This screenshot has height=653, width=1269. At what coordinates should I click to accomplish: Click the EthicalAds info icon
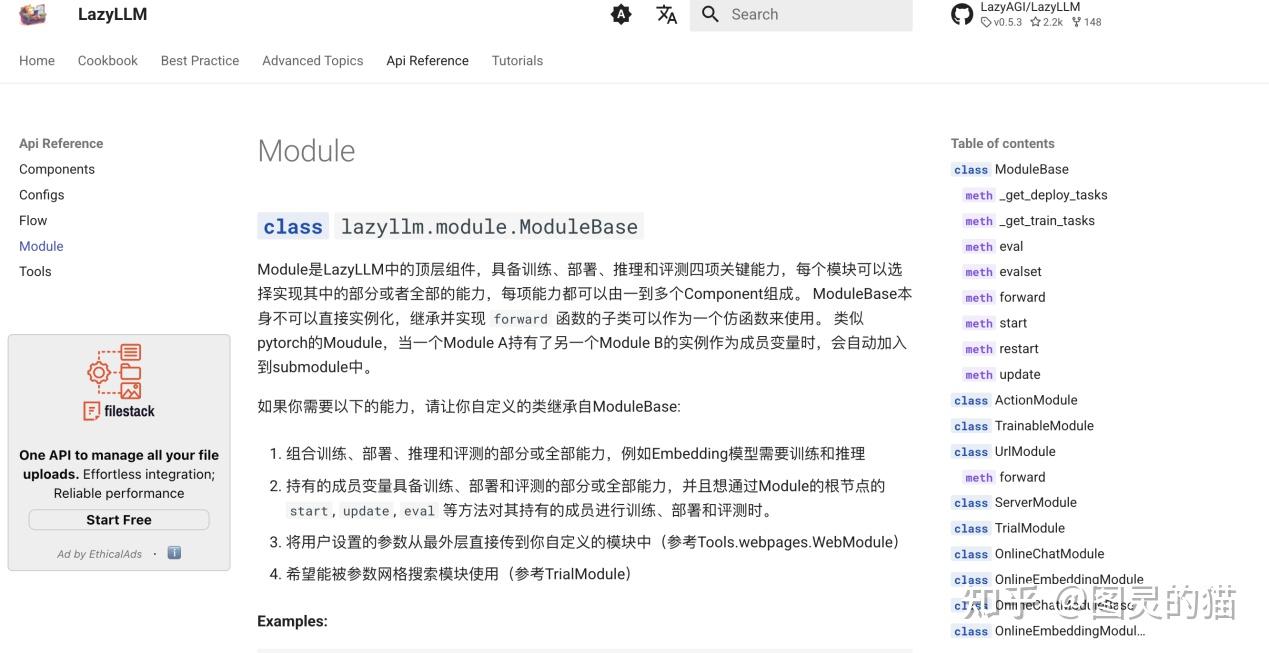click(174, 552)
